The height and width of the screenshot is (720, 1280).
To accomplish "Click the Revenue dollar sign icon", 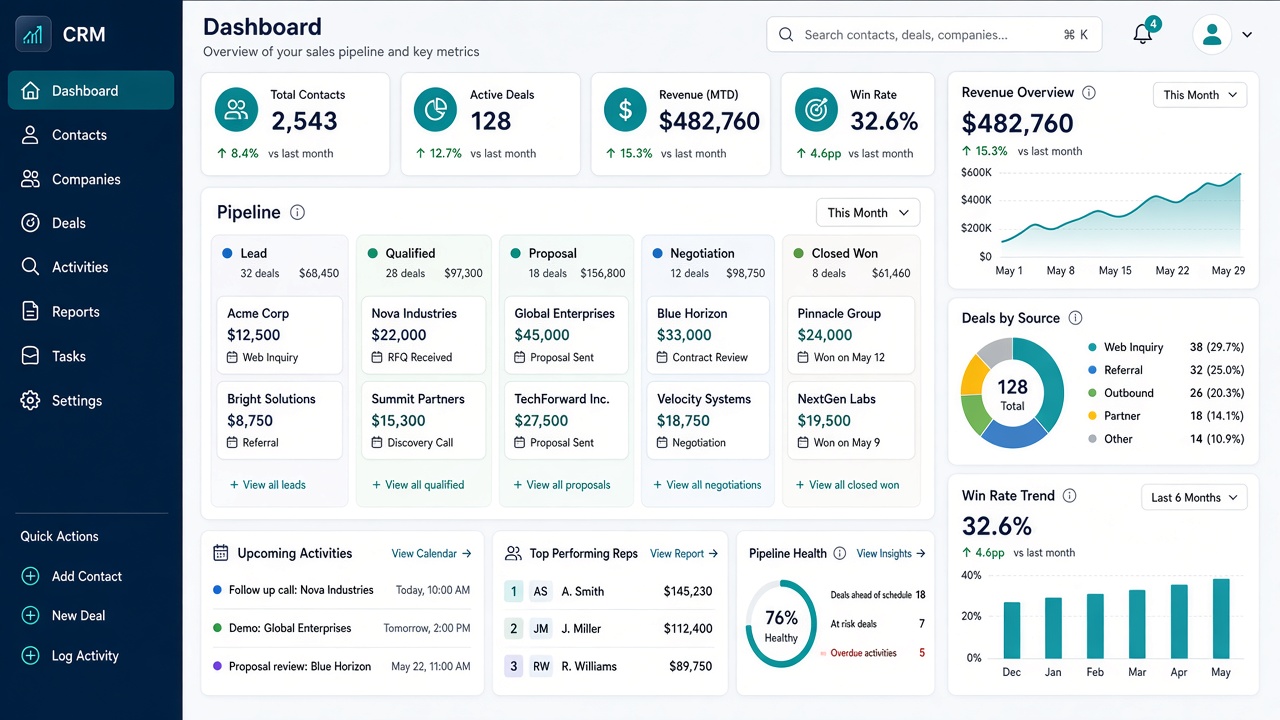I will pos(626,110).
